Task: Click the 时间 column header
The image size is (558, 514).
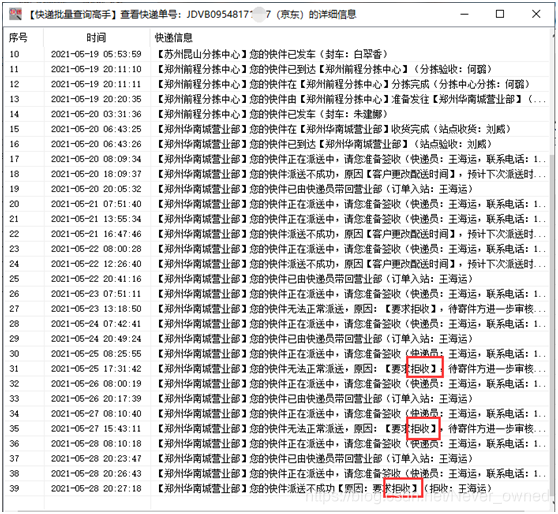Action: pos(96,38)
